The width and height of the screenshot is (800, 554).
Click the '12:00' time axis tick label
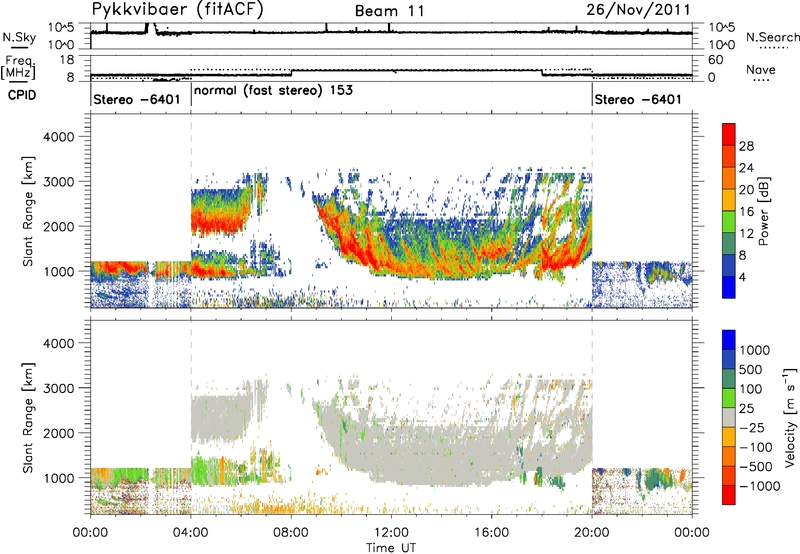(391, 533)
